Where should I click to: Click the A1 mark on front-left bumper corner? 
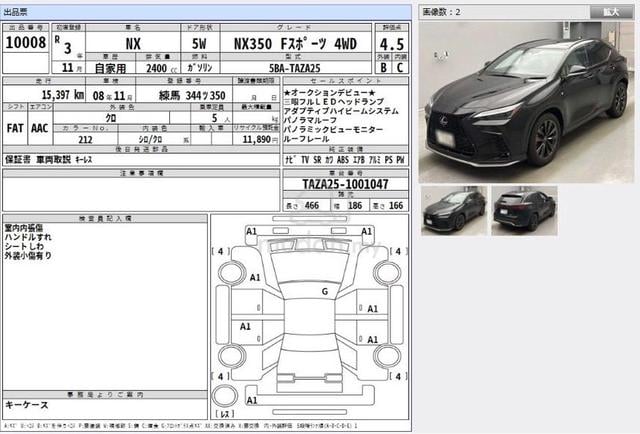[251, 231]
